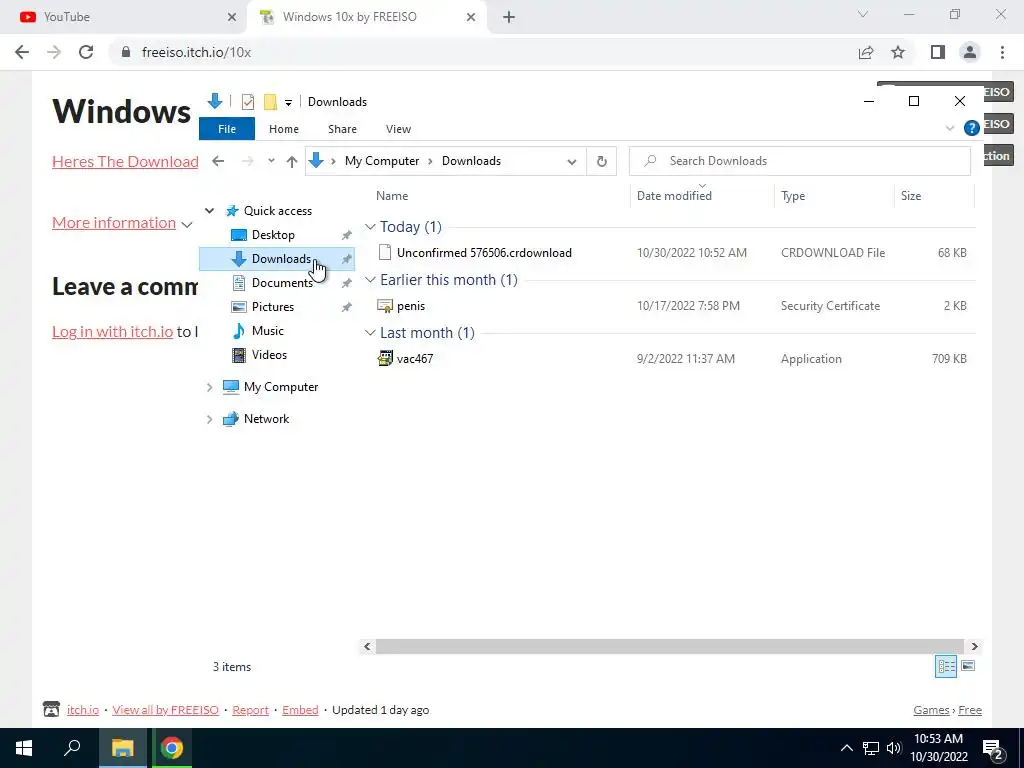The height and width of the screenshot is (768, 1024).
Task: Collapse the Quick access tree node
Action: point(209,210)
